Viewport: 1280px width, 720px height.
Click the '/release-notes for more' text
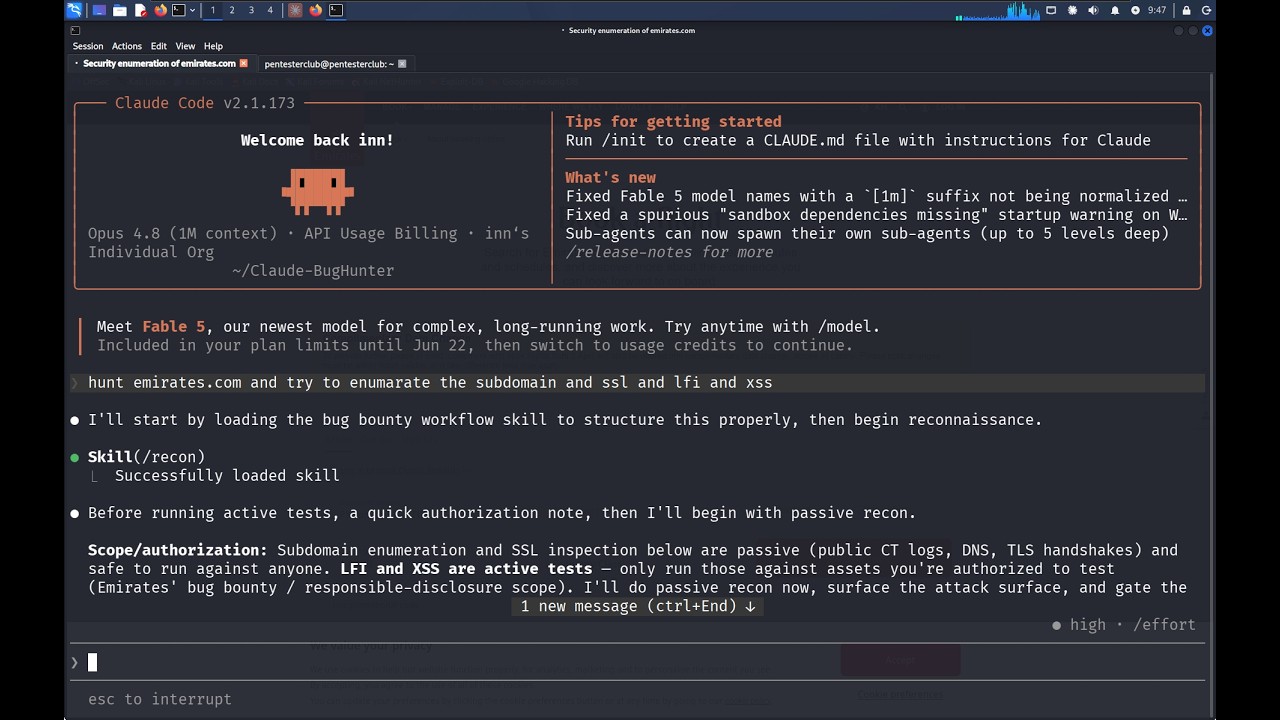click(669, 252)
